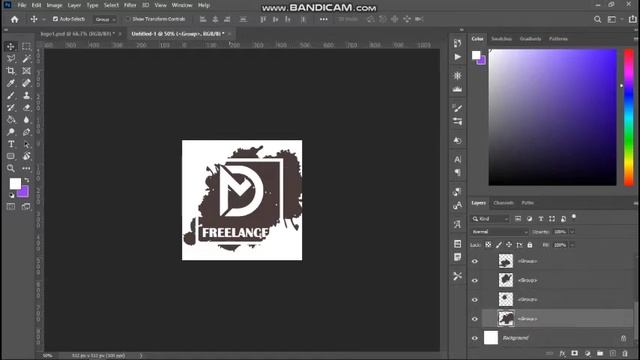
Task: Select the Lasso tool
Action: pyautogui.click(x=11, y=59)
